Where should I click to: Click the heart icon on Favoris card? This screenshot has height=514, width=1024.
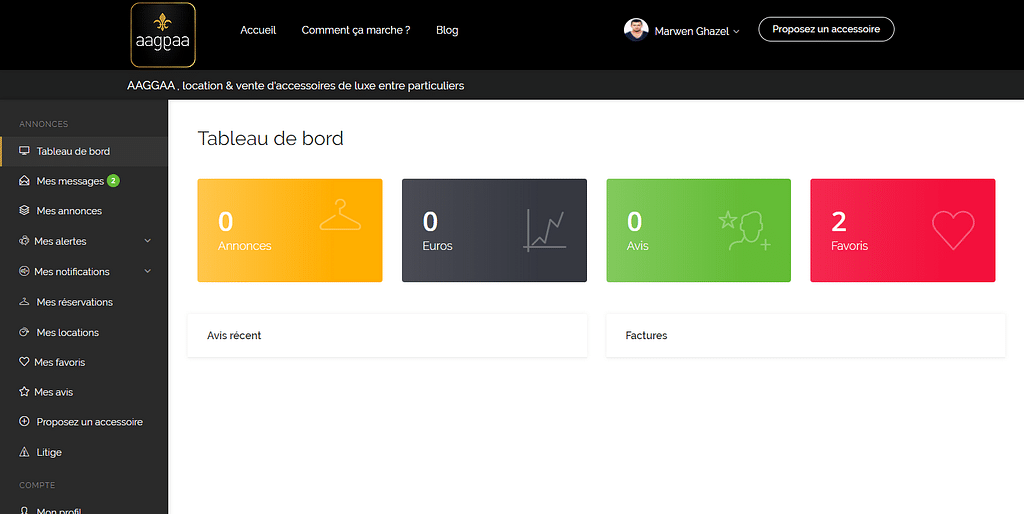(952, 230)
